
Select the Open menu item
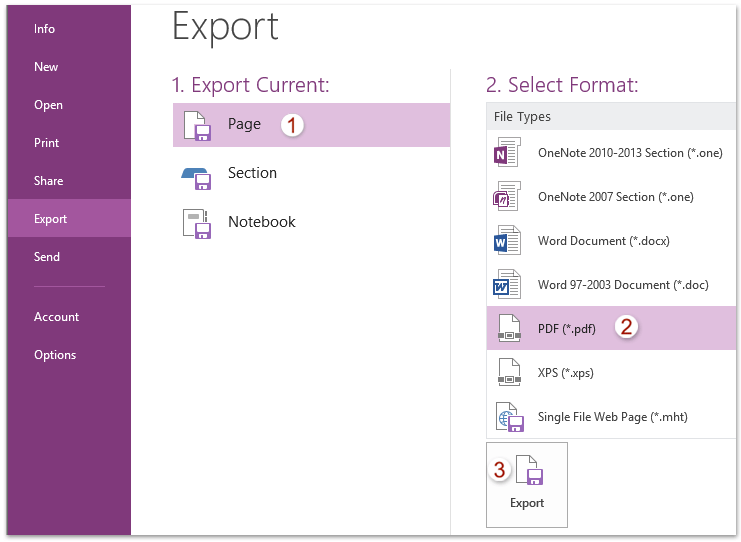[x=48, y=105]
